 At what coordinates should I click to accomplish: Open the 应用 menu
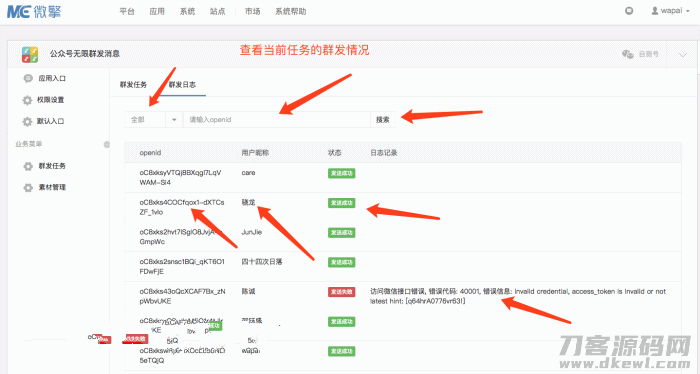click(157, 11)
